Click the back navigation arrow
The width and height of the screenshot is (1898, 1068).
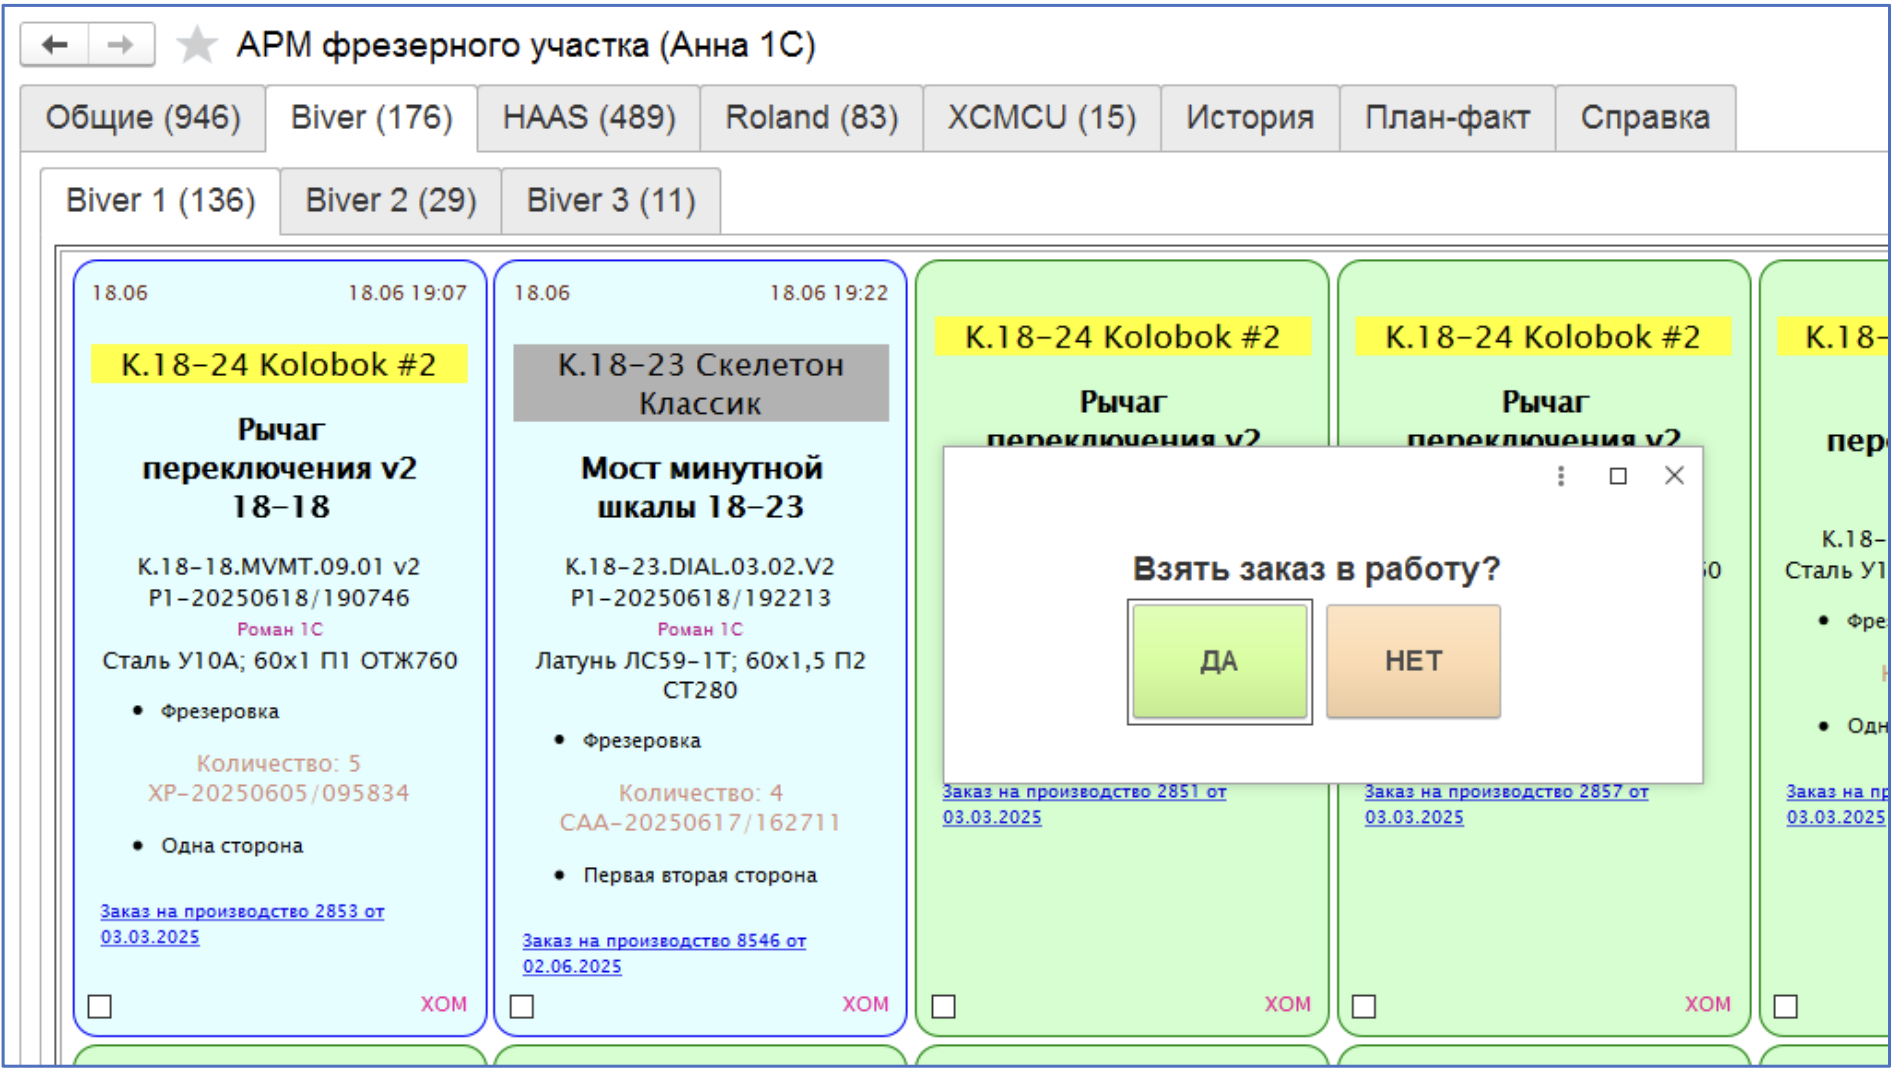click(x=55, y=44)
